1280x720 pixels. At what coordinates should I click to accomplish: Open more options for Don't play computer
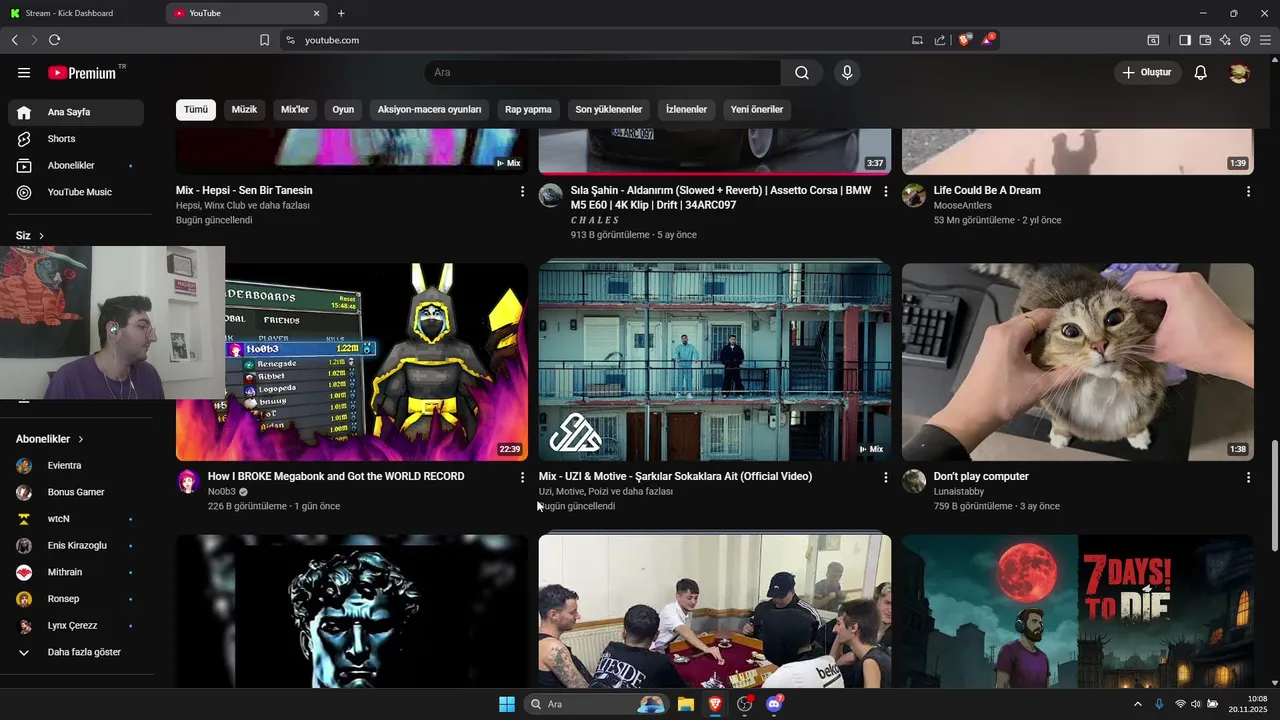pos(1248,478)
